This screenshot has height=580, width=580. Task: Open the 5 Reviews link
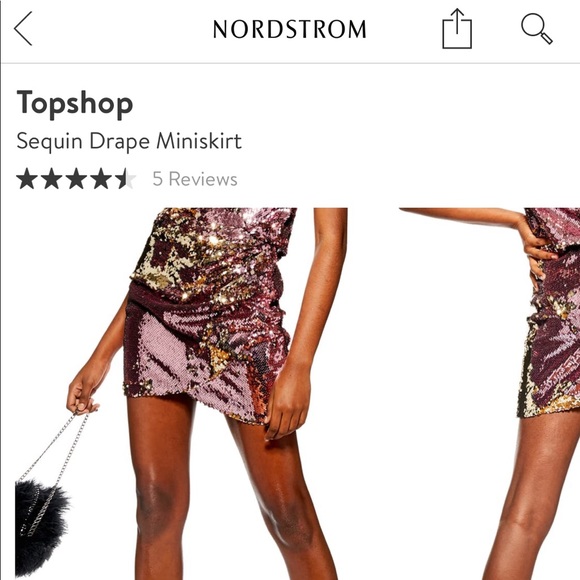tap(195, 179)
